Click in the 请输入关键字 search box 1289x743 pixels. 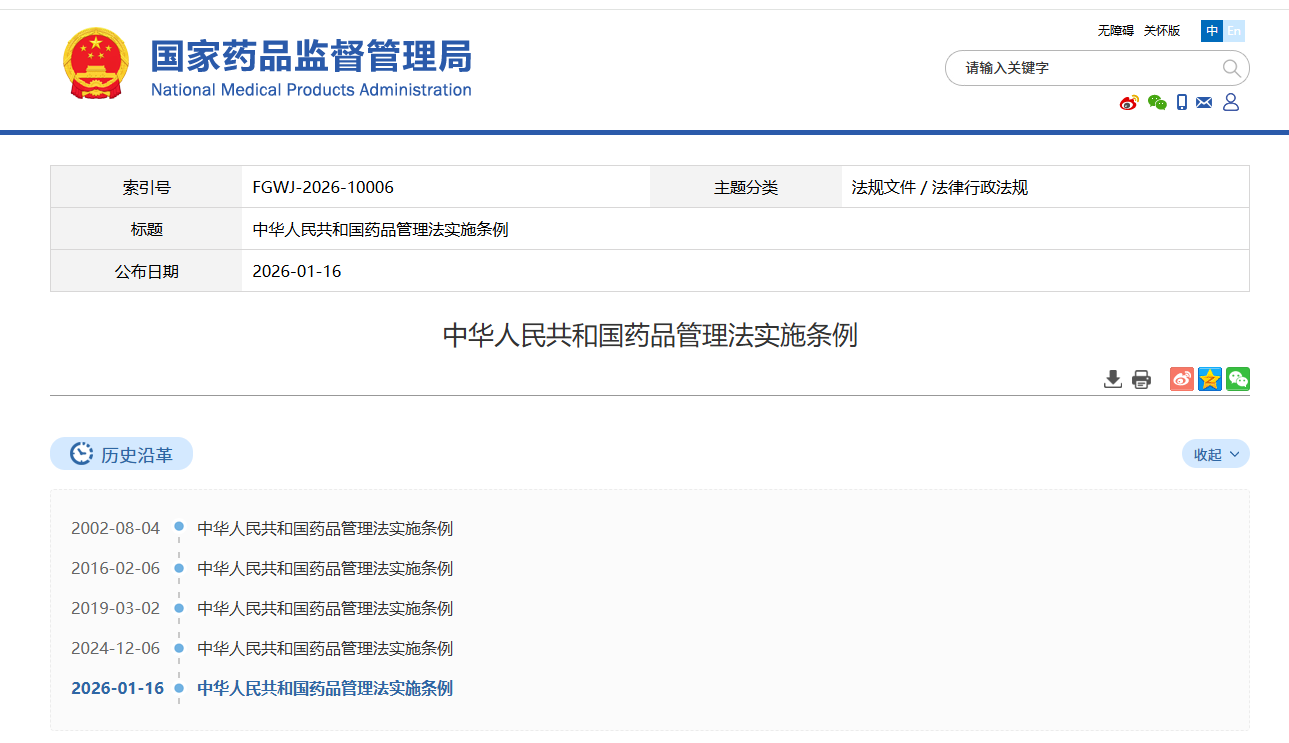coord(1080,68)
